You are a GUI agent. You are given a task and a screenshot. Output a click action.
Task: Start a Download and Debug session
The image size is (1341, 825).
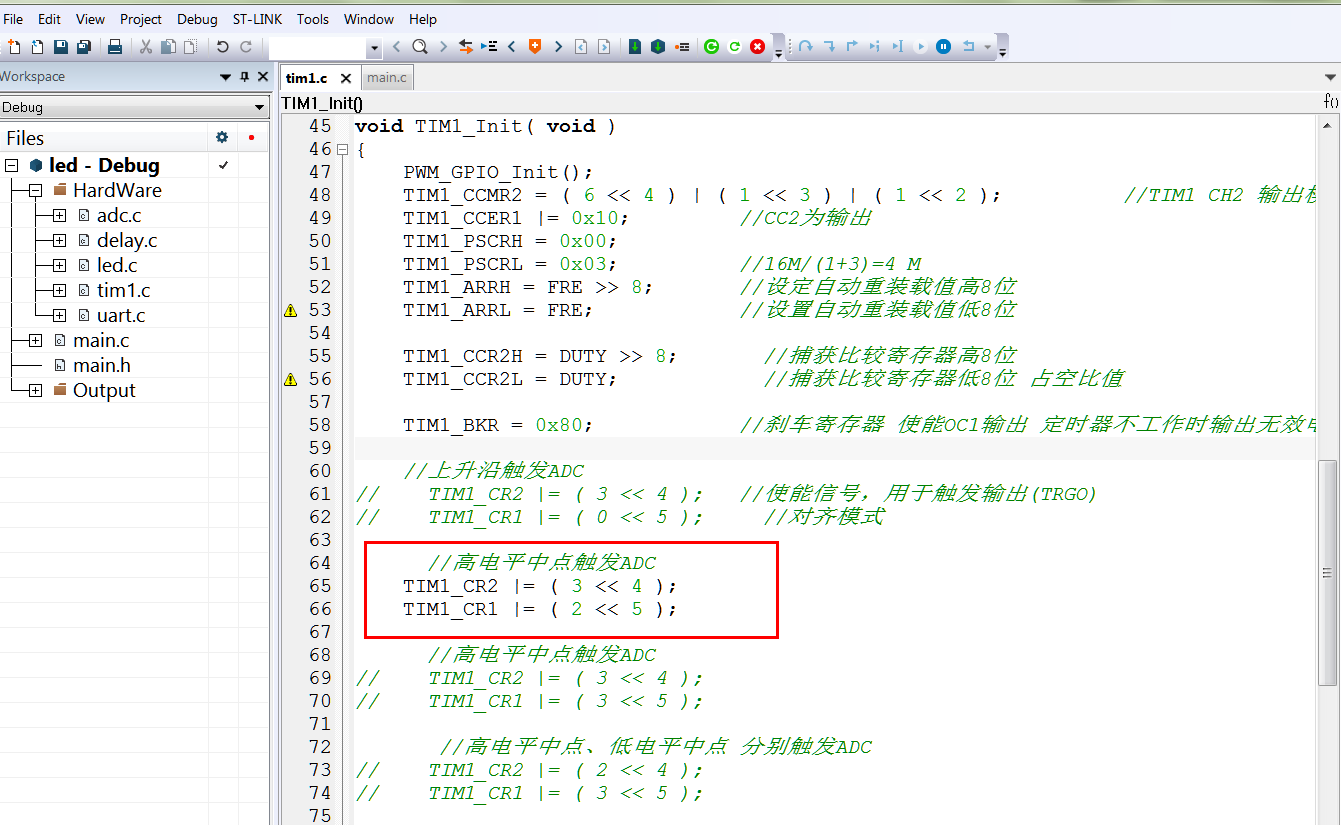[635, 46]
